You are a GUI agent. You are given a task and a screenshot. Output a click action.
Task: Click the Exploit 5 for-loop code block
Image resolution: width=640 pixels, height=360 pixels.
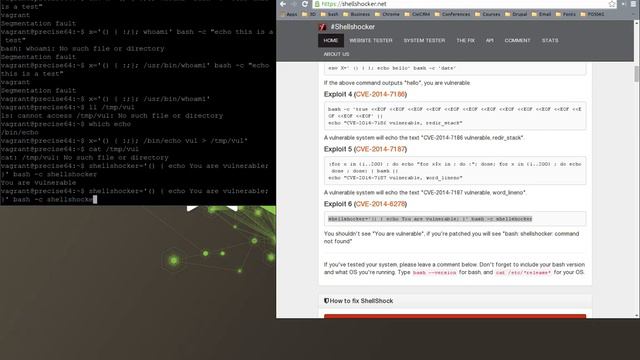click(455, 171)
